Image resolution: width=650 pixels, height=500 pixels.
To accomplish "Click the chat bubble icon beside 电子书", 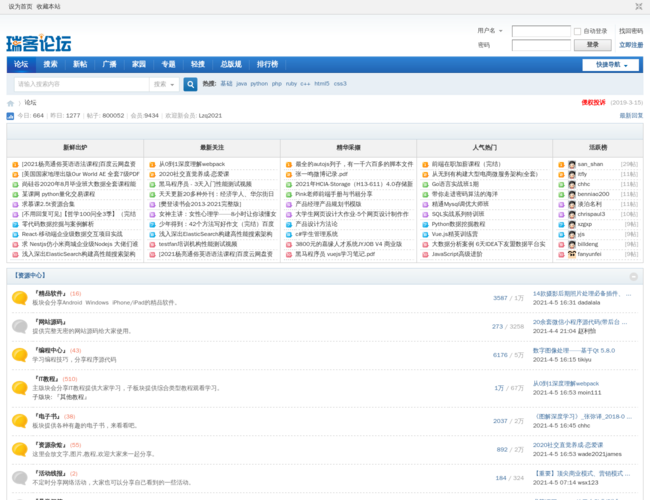I will click(x=19, y=420).
